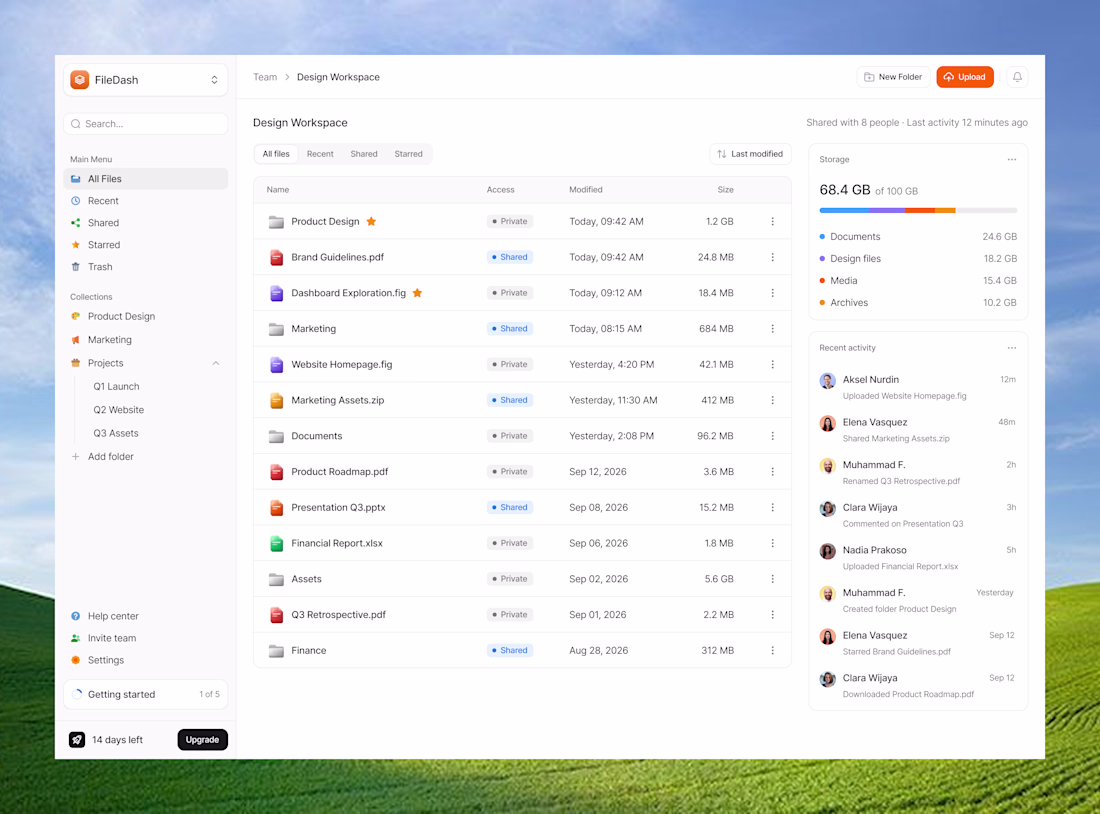Toggle the Shared access badge on Marketing

510,328
